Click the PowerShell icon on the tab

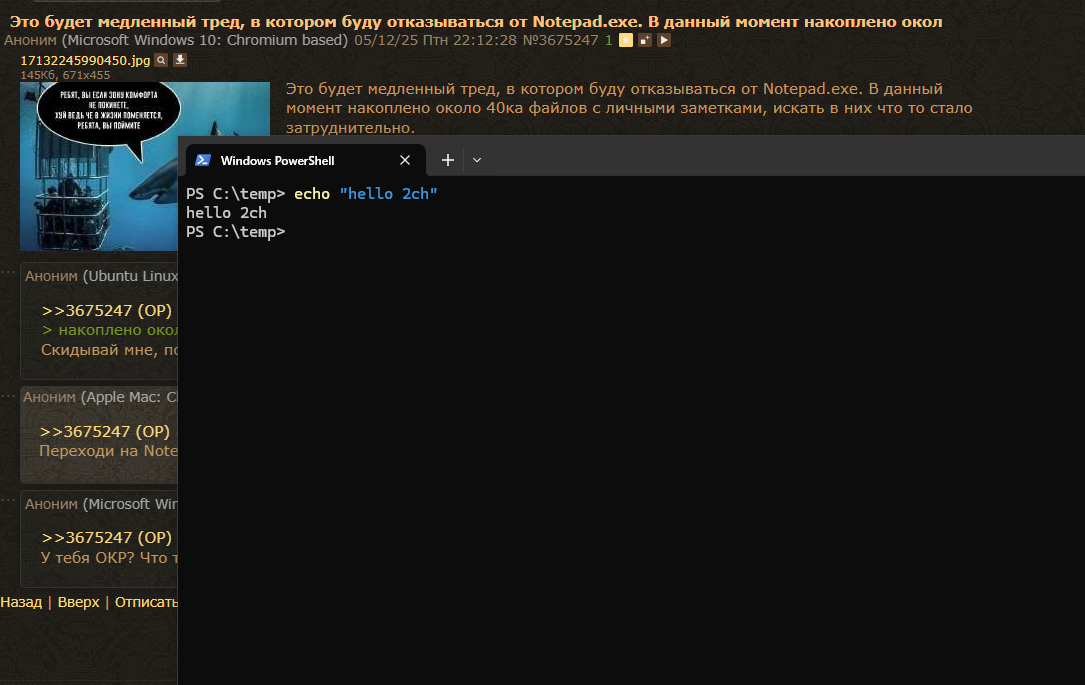pos(203,160)
